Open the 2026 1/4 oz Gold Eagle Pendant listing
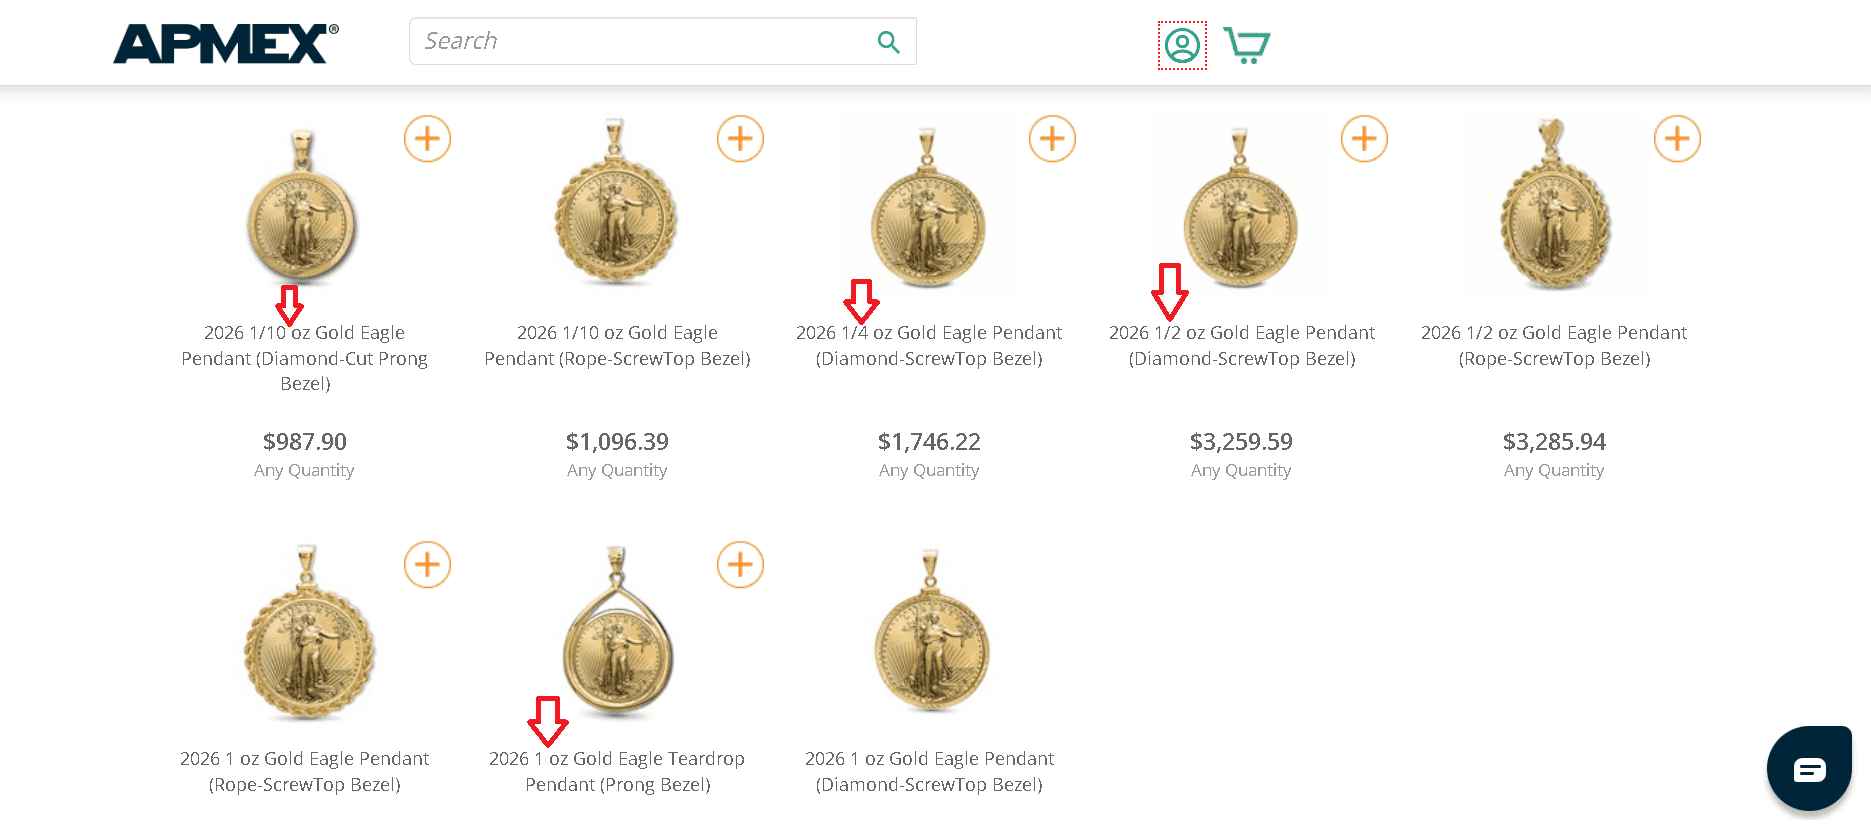This screenshot has width=1871, height=837. [x=929, y=345]
